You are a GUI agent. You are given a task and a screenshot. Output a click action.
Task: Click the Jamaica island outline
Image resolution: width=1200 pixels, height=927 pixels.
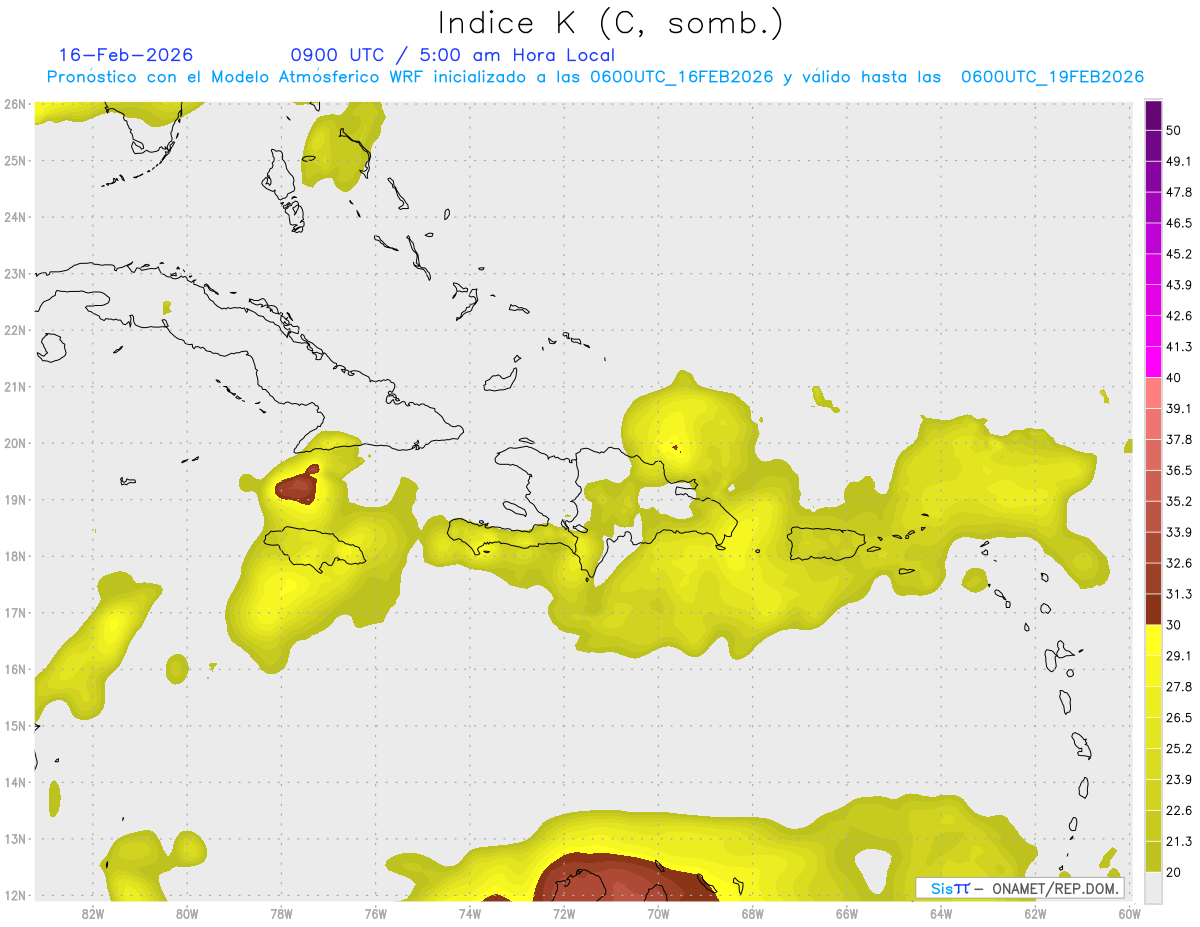[315, 548]
